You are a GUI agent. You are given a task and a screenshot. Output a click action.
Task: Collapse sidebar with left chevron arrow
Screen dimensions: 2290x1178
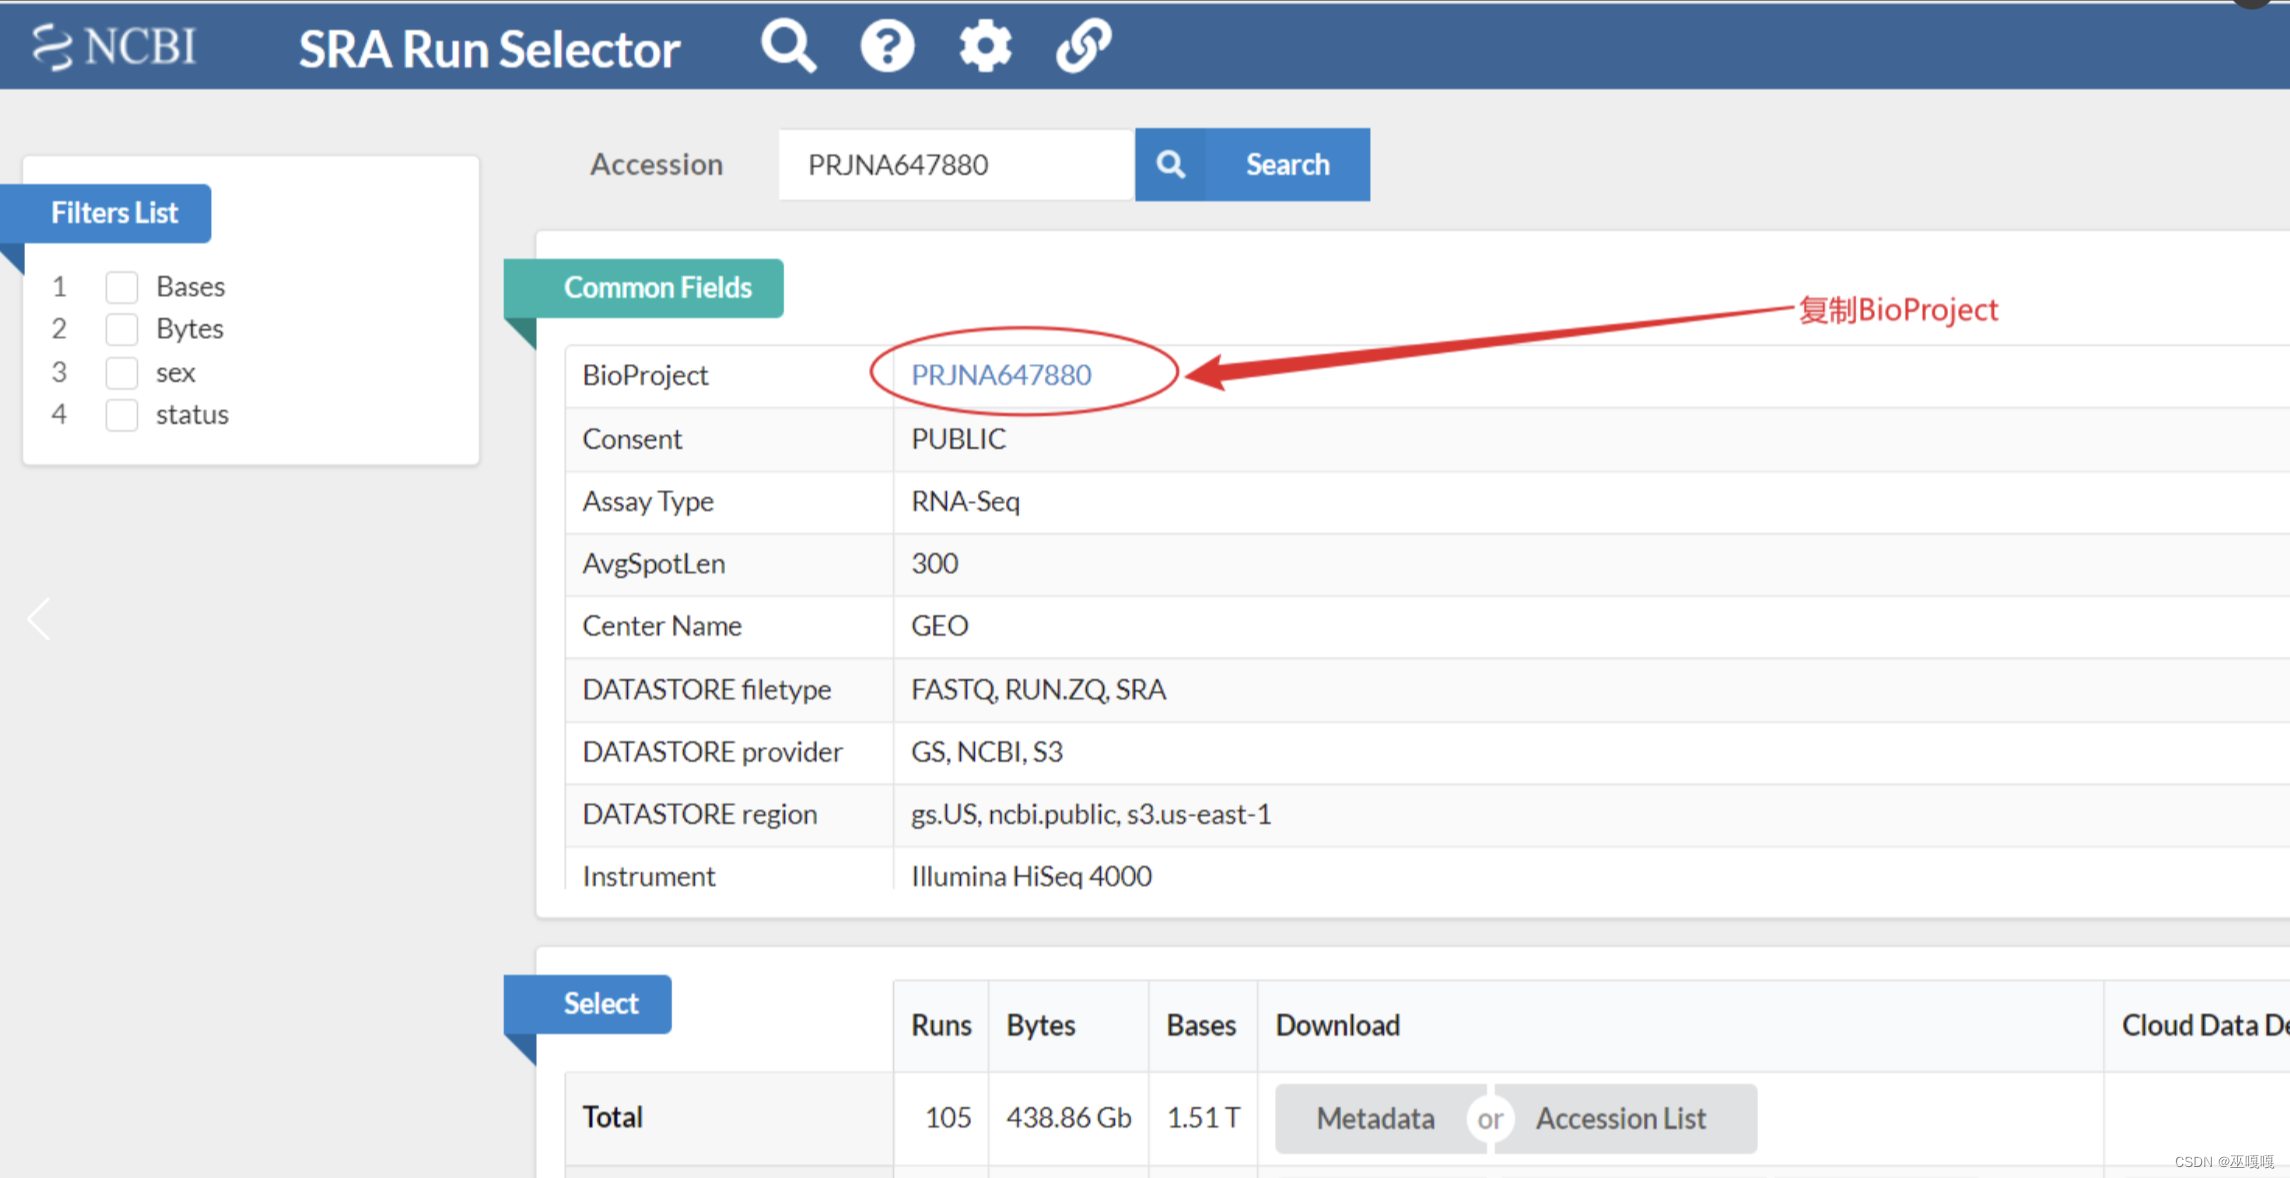coord(39,619)
